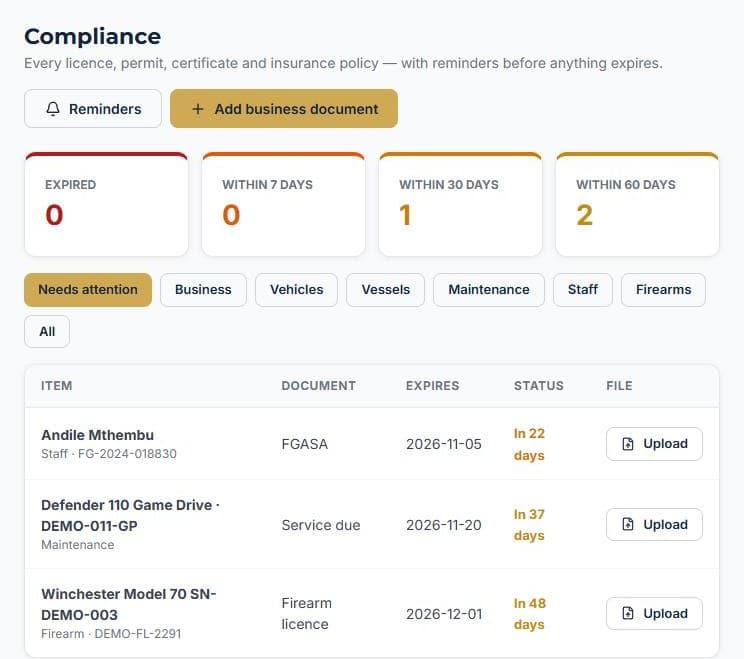The height and width of the screenshot is (659, 744).
Task: Click the Service due document cell
Action: click(321, 525)
